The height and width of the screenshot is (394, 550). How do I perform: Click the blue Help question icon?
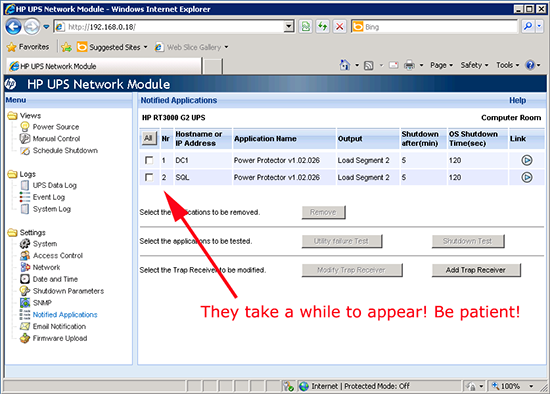pyautogui.click(x=530, y=65)
